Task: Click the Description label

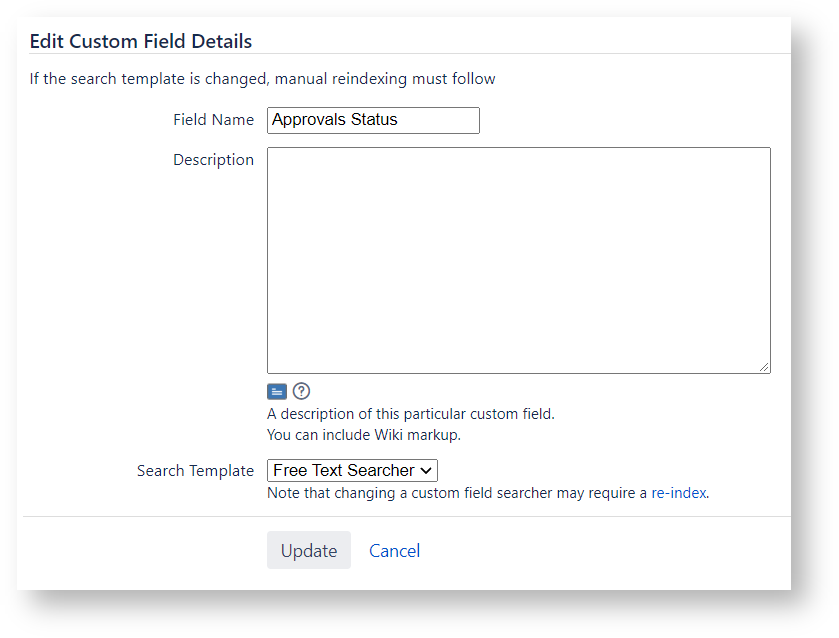Action: click(213, 160)
